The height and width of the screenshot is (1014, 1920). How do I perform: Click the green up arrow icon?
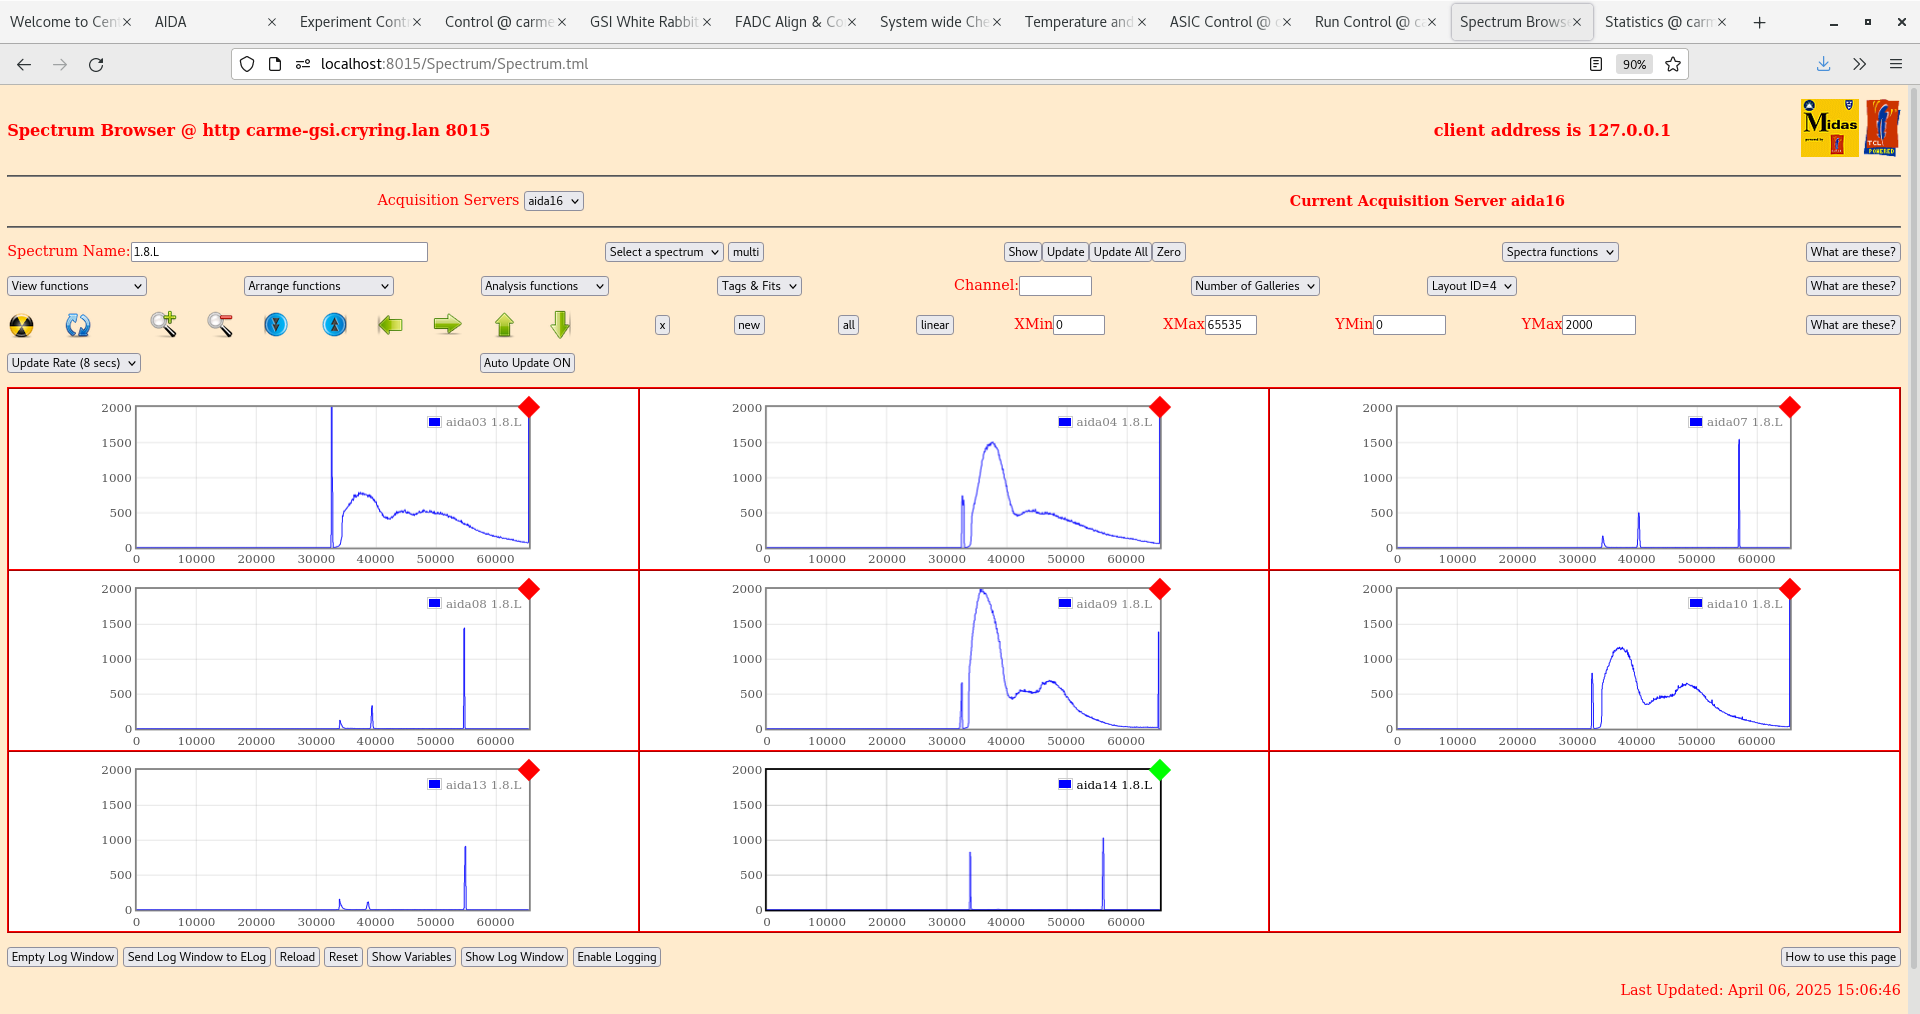pos(504,324)
